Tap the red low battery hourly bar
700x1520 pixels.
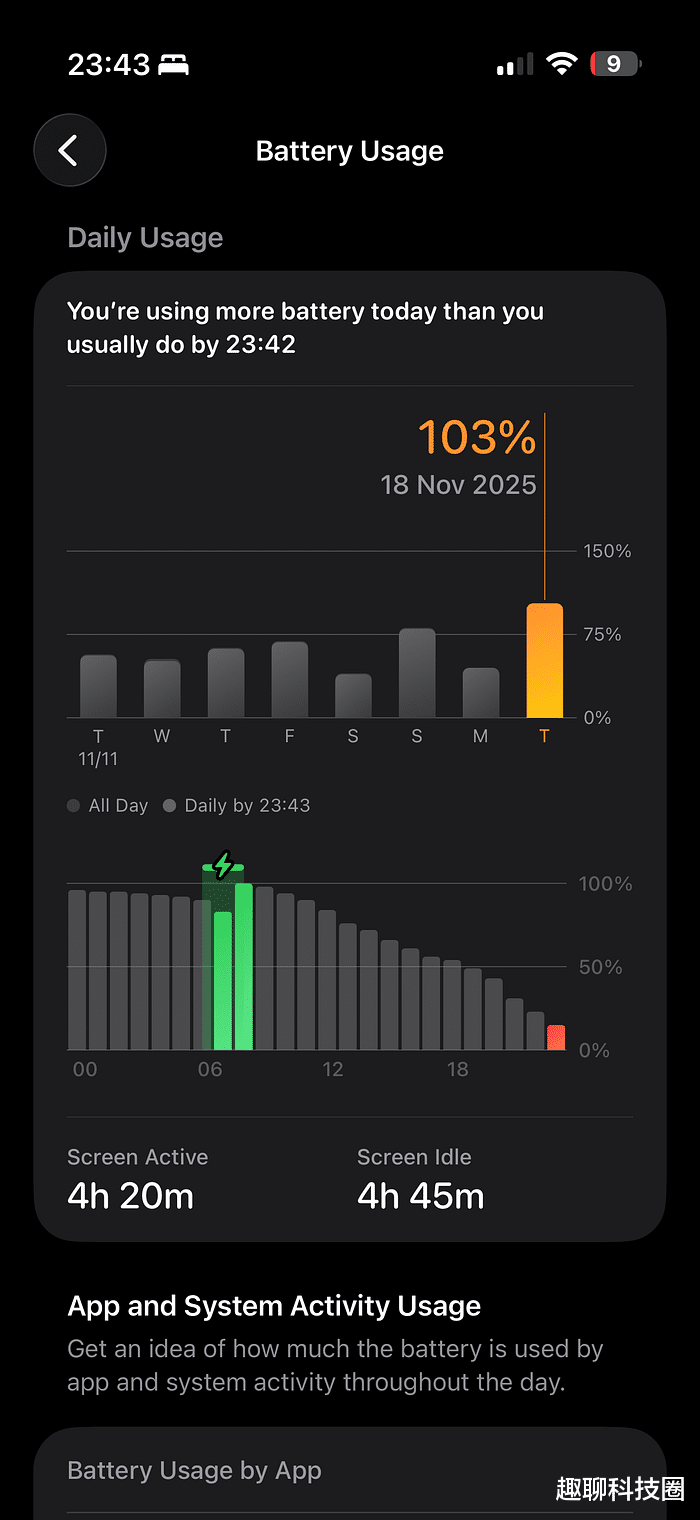[x=555, y=1037]
